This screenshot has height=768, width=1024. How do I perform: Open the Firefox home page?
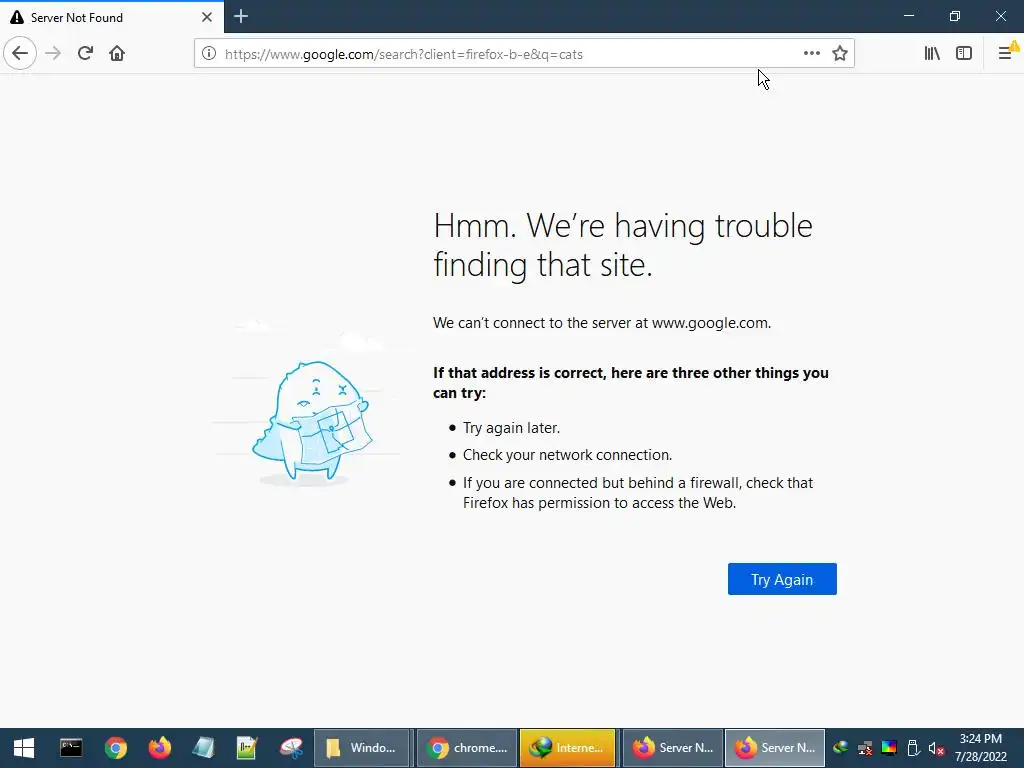[117, 53]
